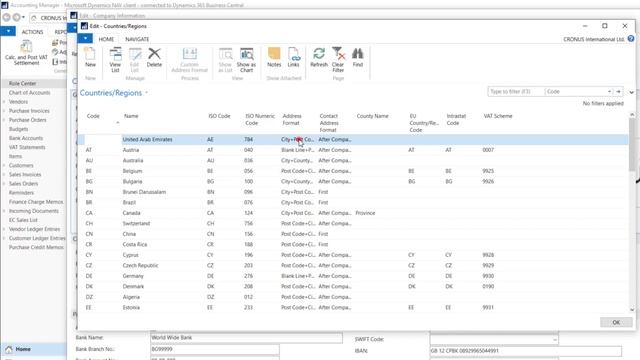Click in Type to filter field
This screenshot has width=640, height=360.
click(516, 91)
